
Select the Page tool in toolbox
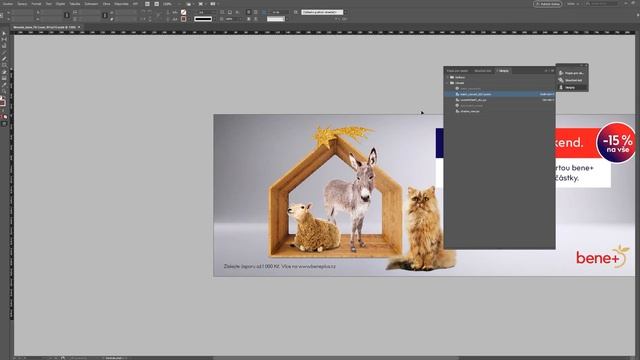click(x=4, y=45)
